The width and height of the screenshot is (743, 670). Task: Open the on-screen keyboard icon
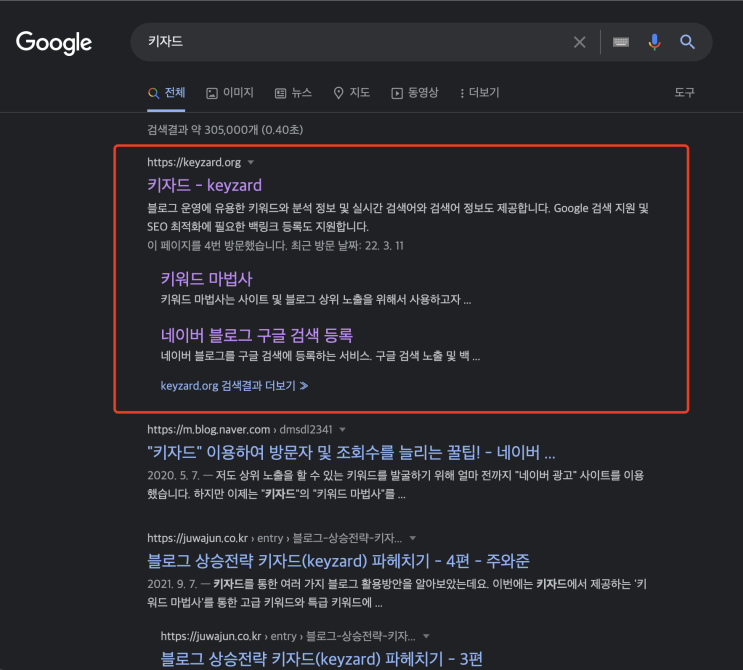(621, 42)
